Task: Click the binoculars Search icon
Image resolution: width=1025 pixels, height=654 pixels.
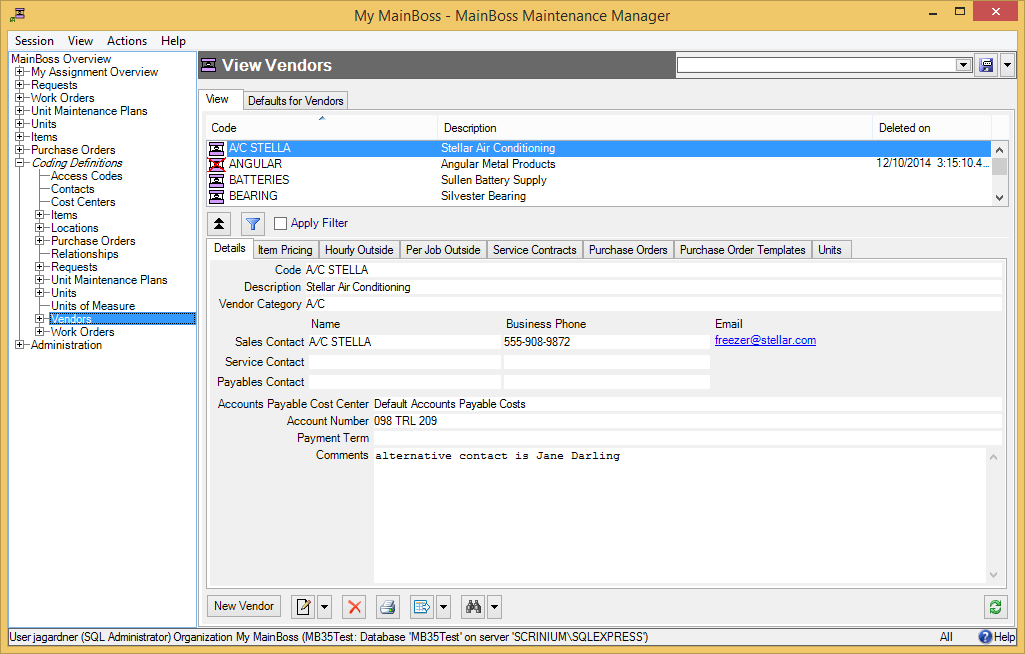Action: (x=474, y=606)
